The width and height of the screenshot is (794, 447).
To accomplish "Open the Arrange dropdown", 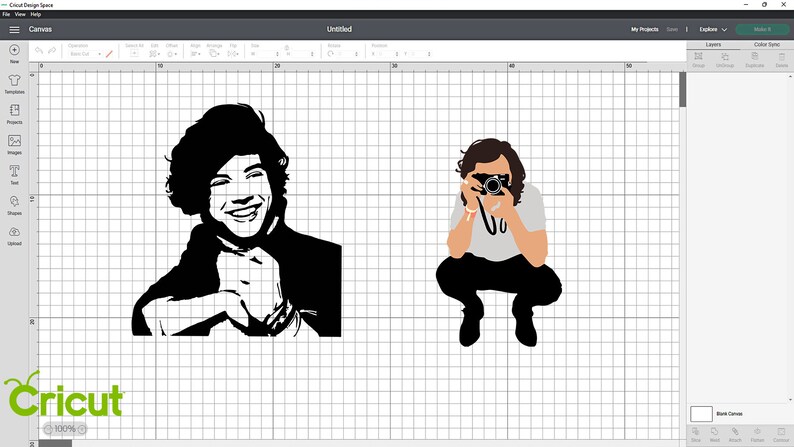I will point(214,53).
